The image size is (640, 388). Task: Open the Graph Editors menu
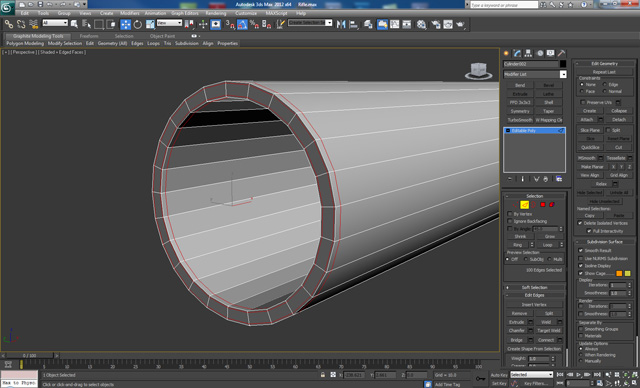click(x=184, y=13)
